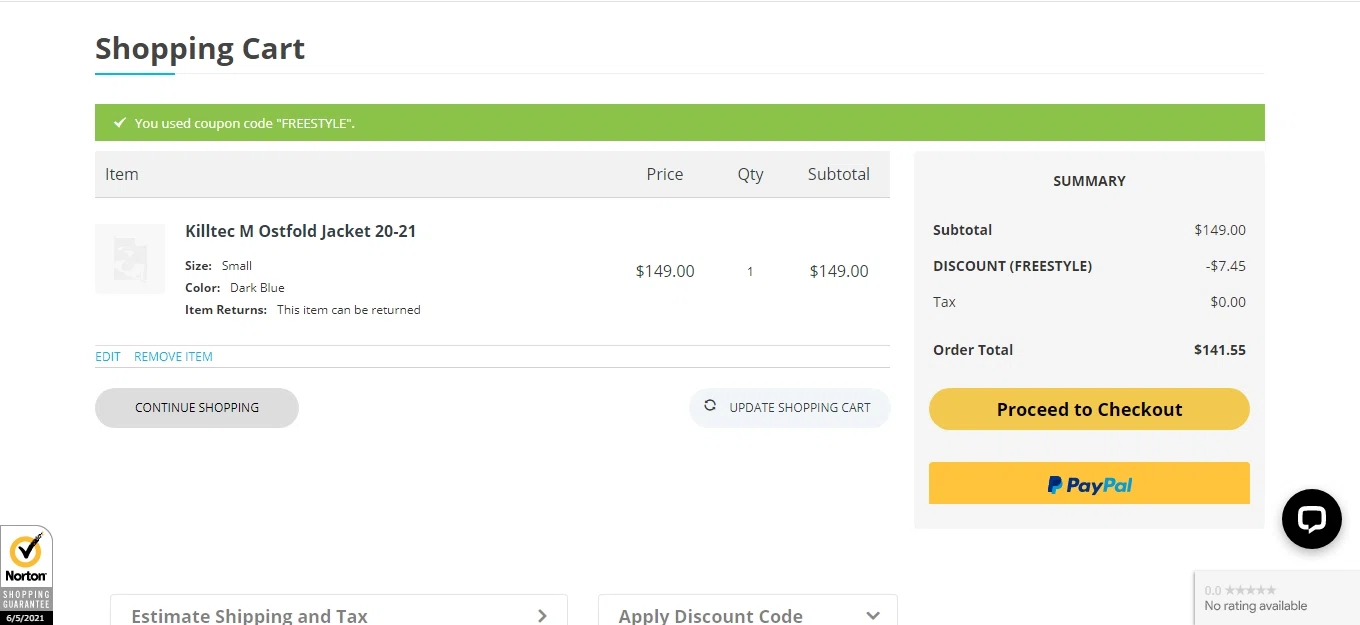
Task: Click the Killtec jacket product thumbnail
Action: coord(130,259)
